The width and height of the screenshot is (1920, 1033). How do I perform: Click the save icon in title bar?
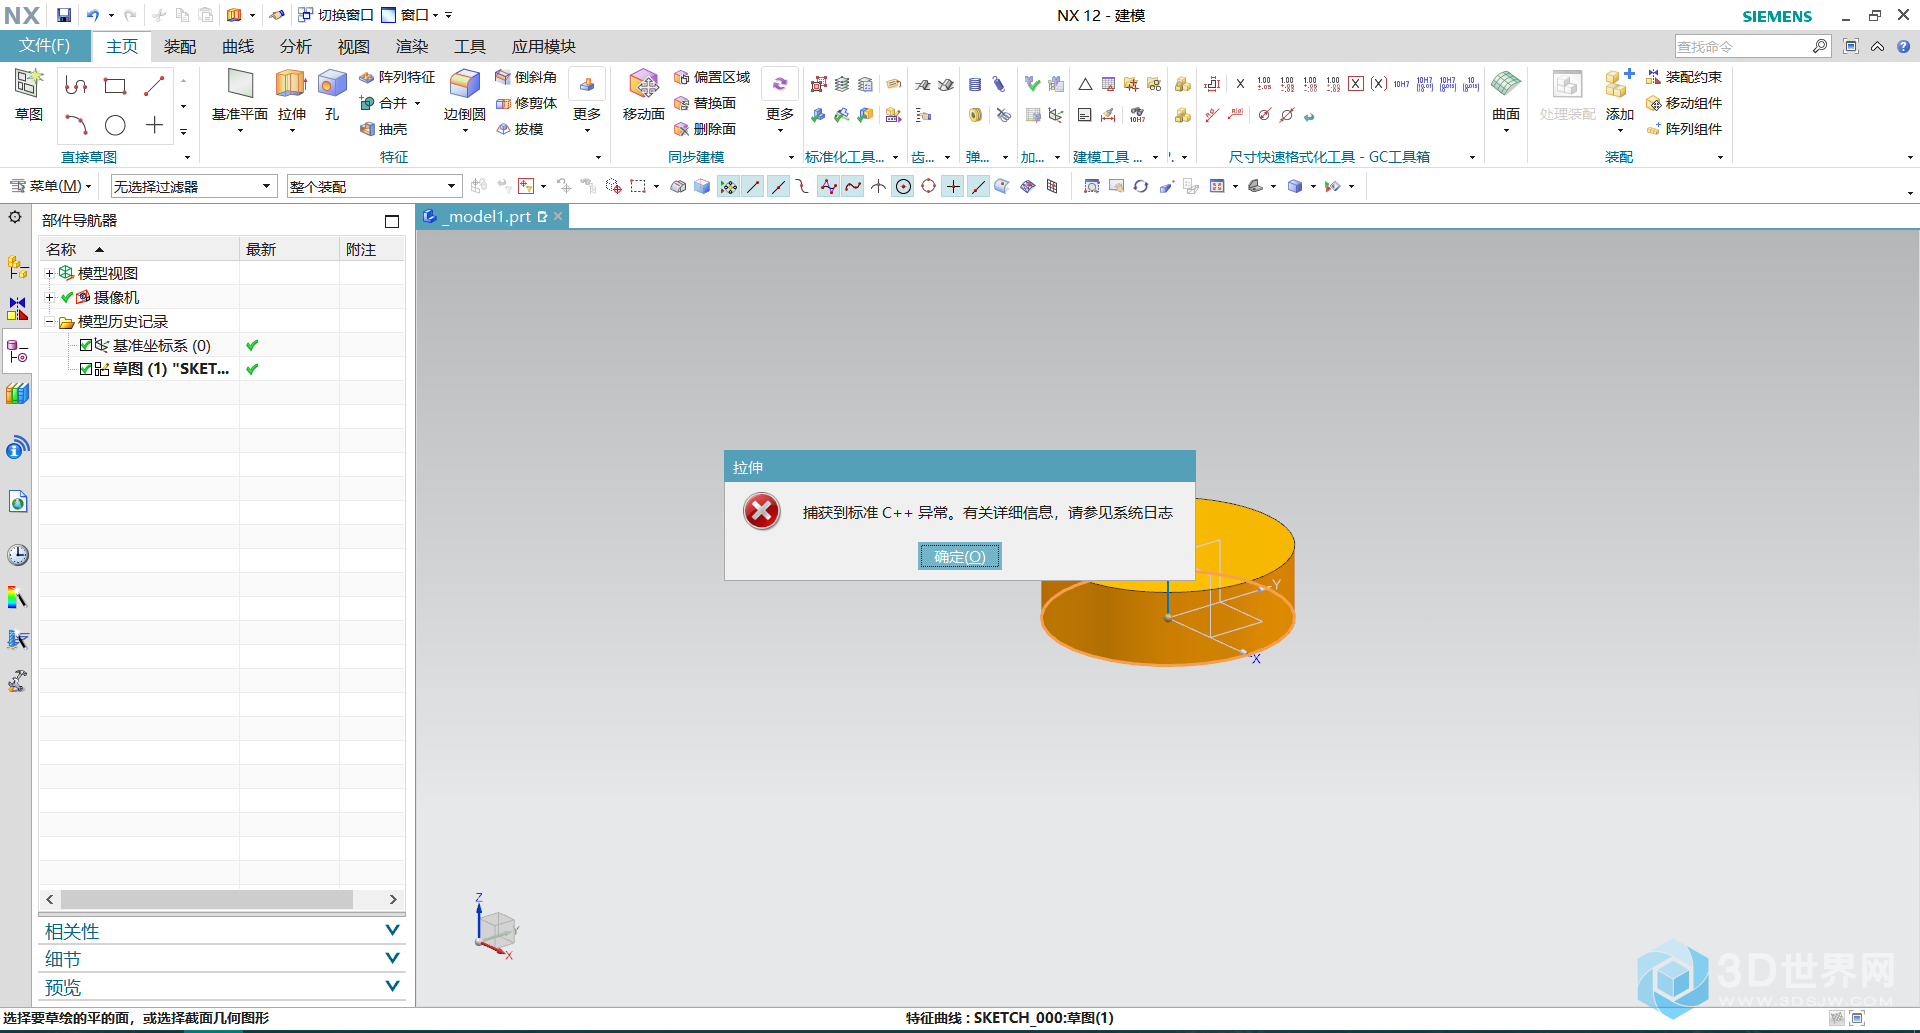pos(64,15)
